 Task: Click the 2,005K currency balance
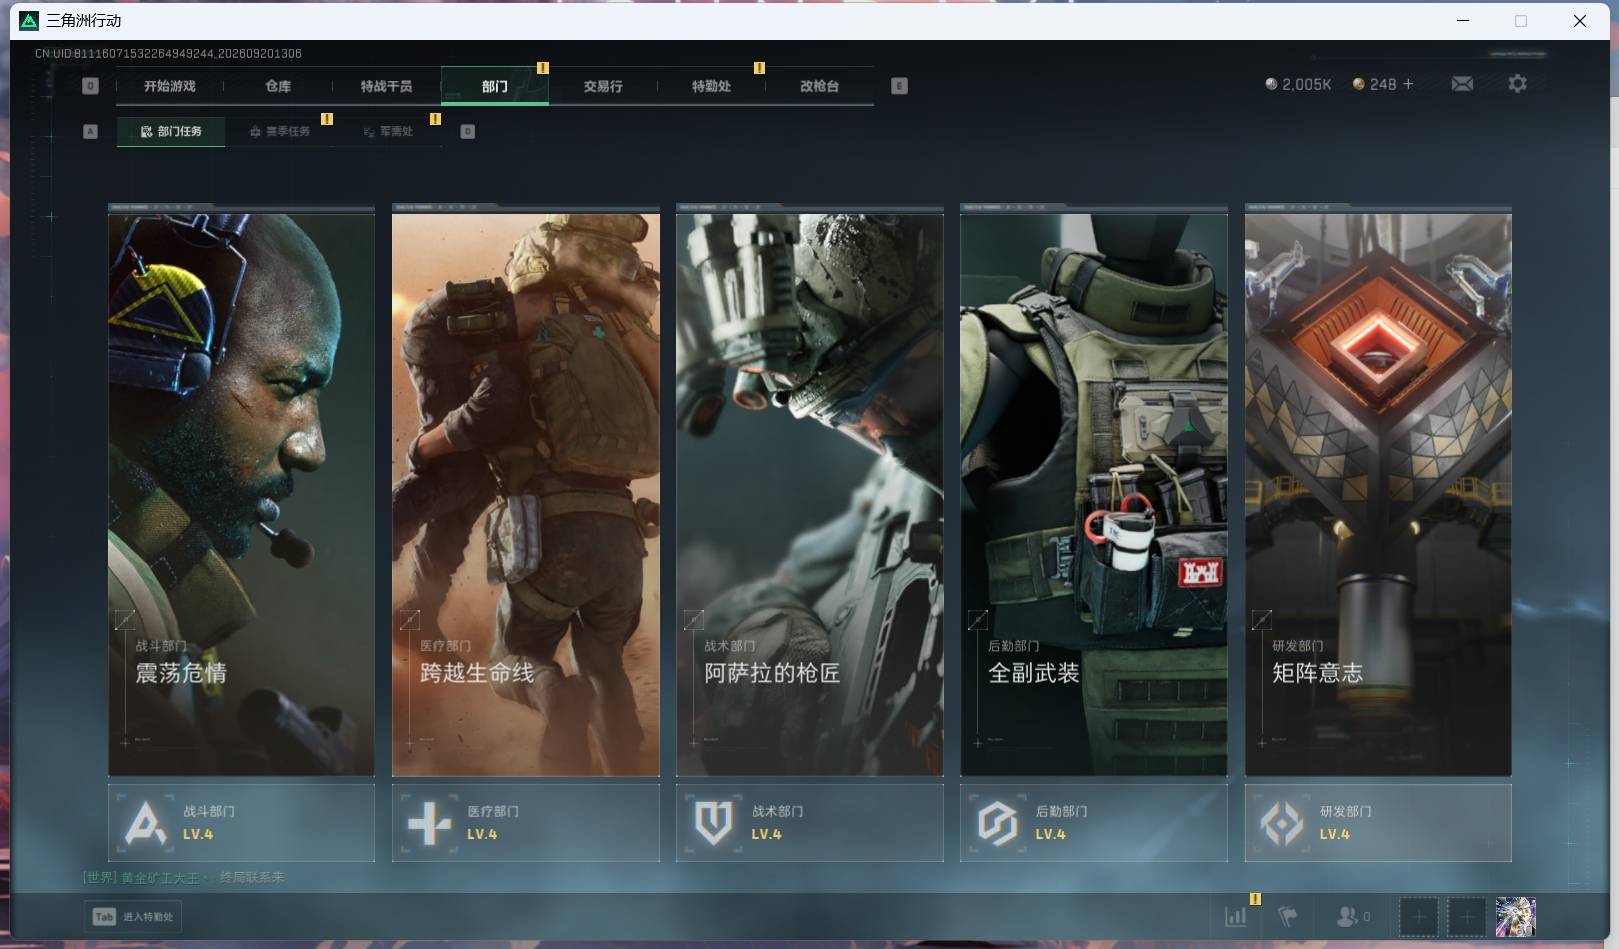(1298, 84)
